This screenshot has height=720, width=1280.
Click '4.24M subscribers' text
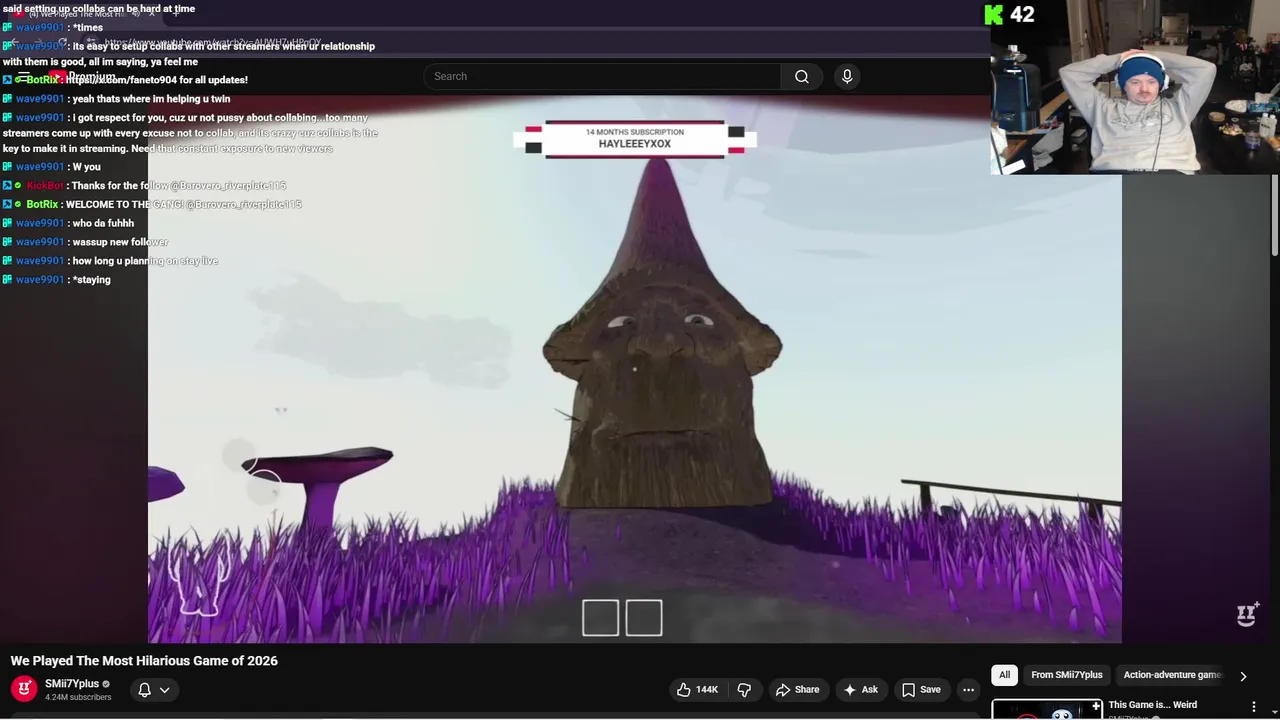point(78,697)
